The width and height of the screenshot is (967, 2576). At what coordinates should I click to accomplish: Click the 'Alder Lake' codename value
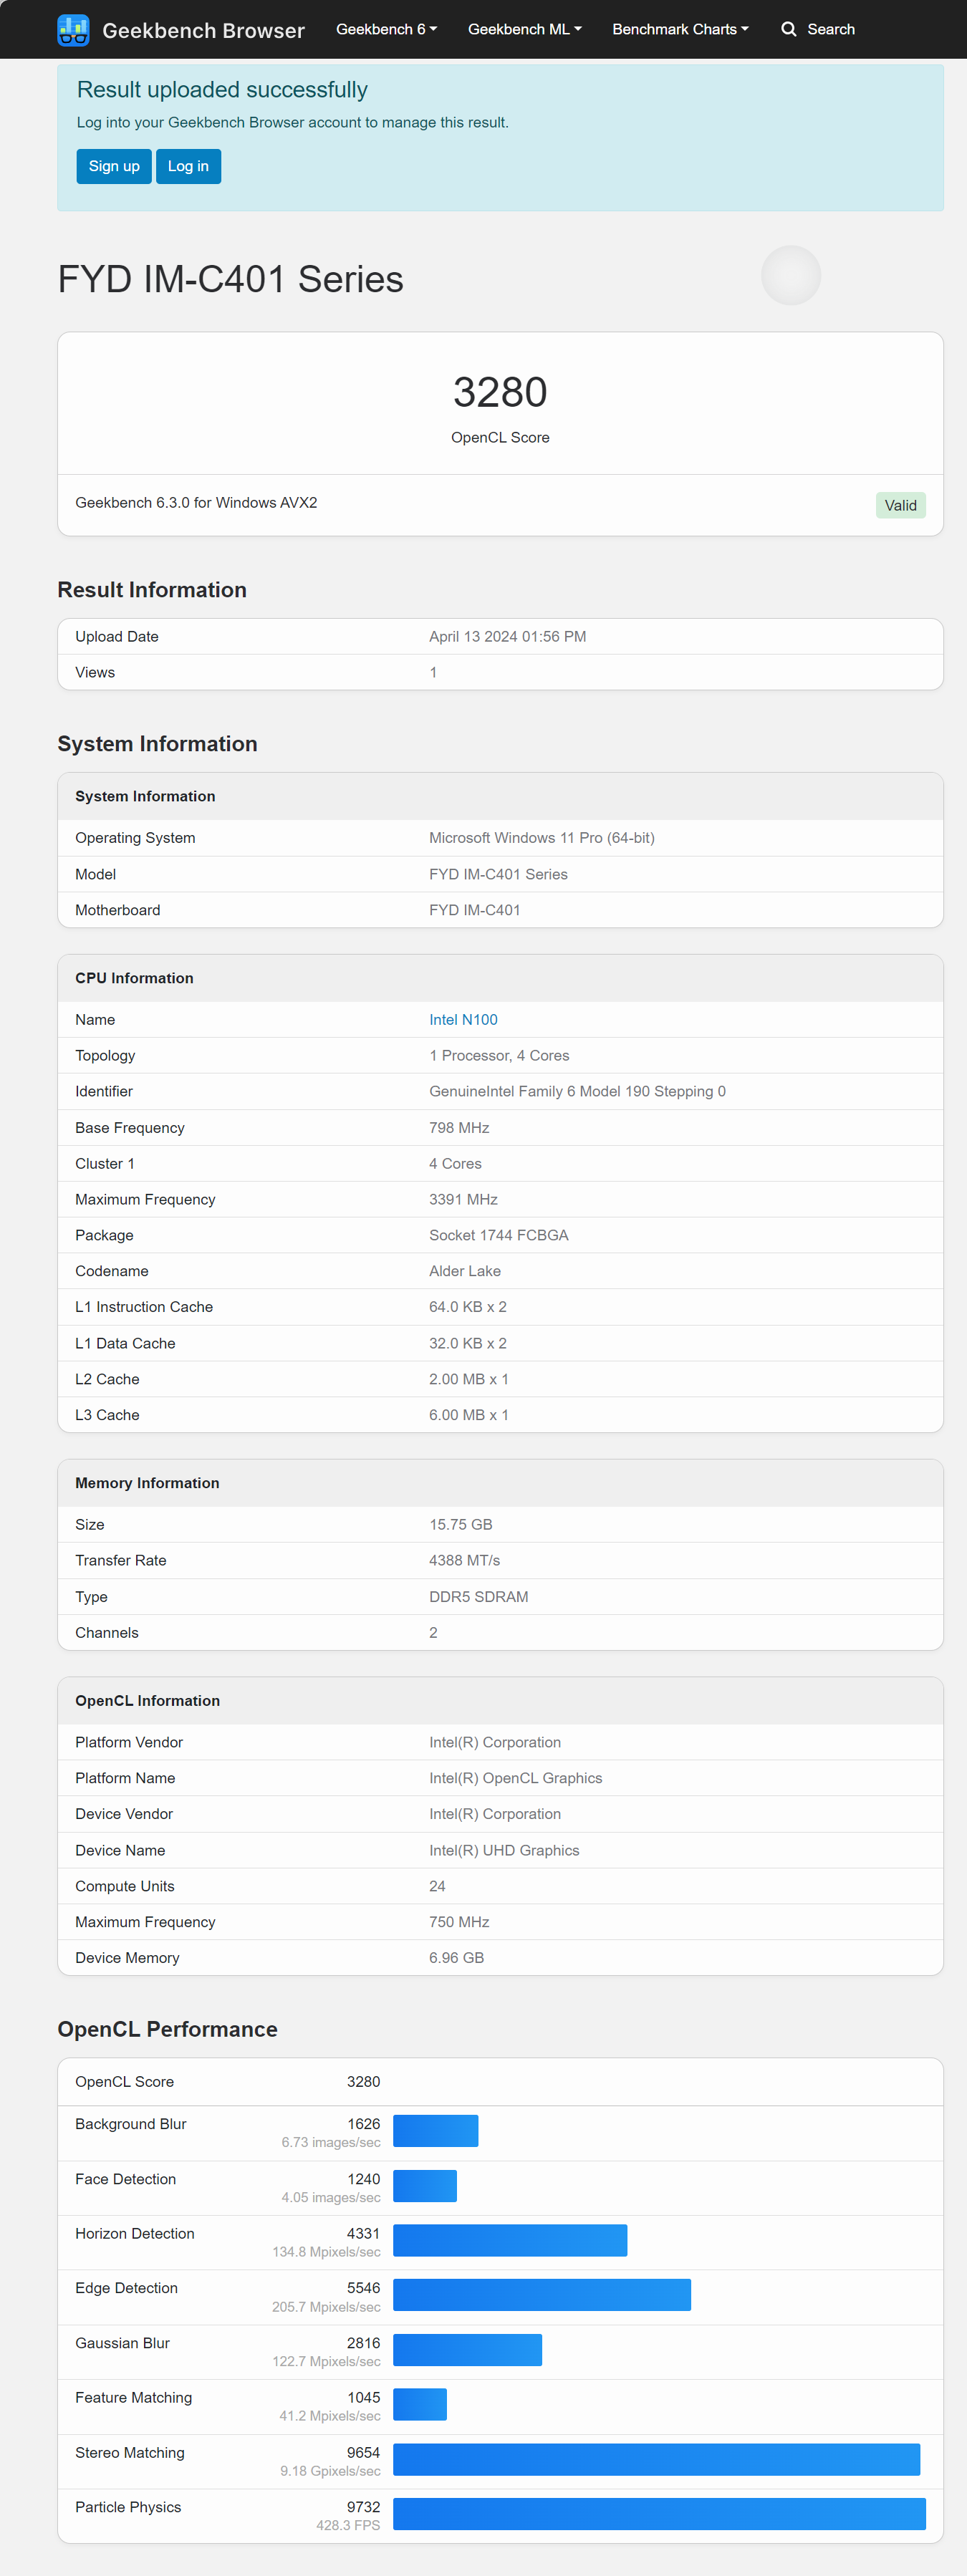[x=465, y=1270]
